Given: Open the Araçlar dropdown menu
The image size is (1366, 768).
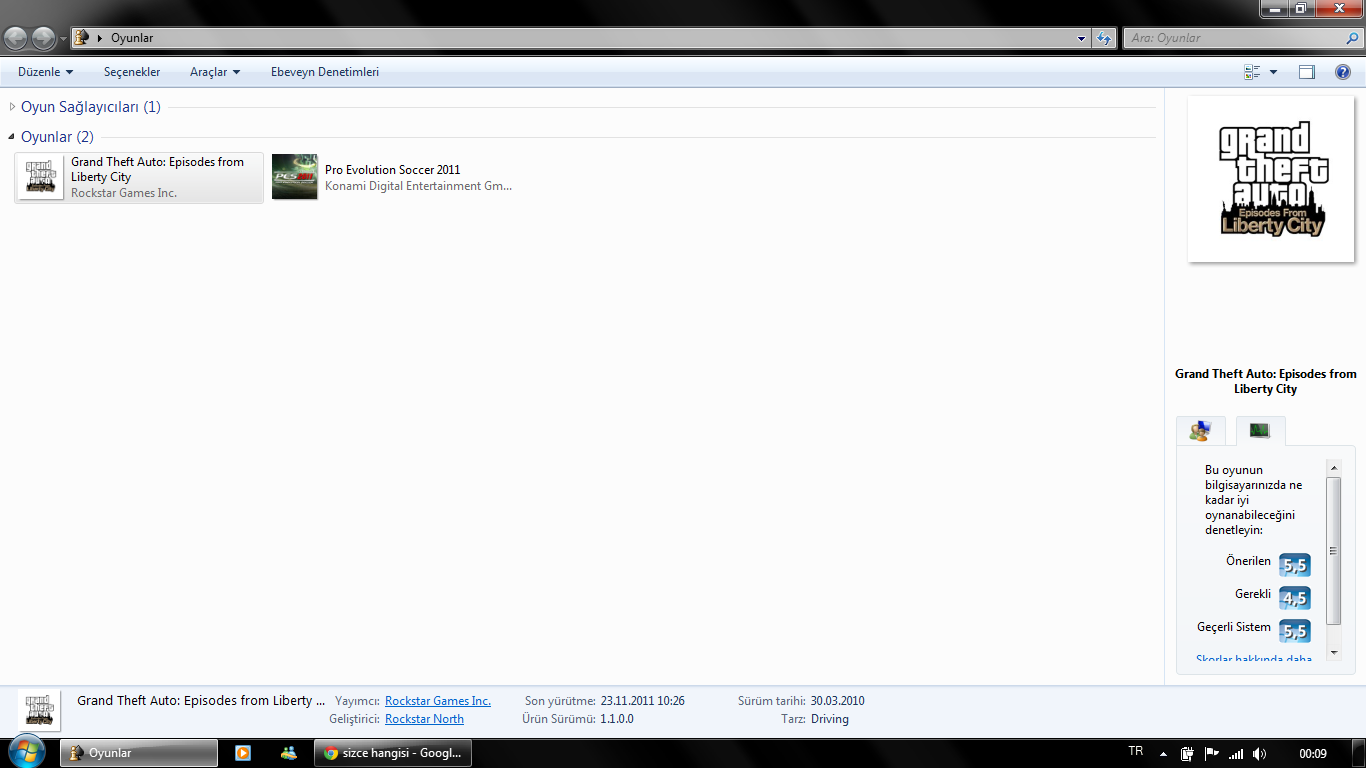Looking at the screenshot, I should [215, 72].
